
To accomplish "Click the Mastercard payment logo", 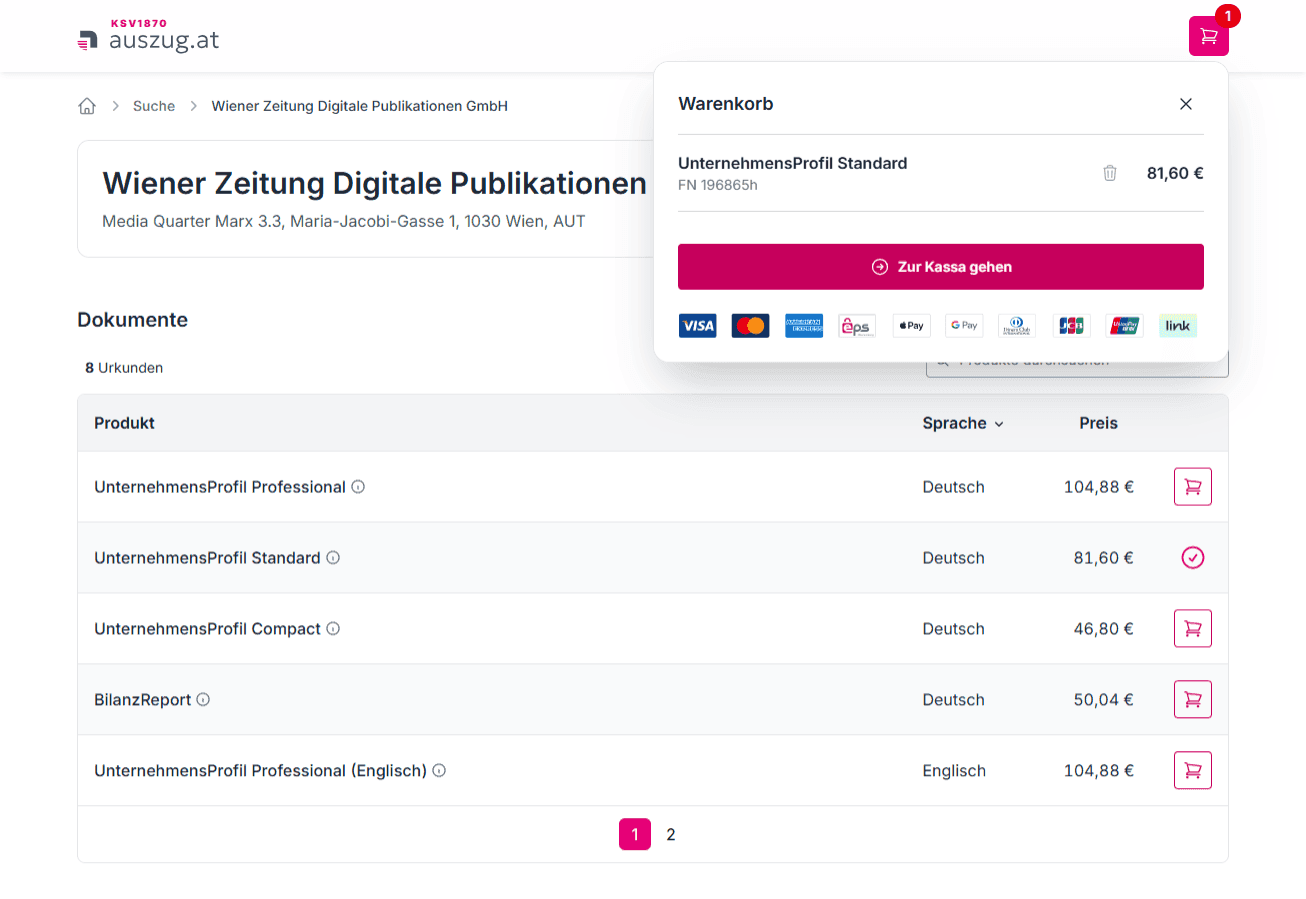I will click(750, 326).
